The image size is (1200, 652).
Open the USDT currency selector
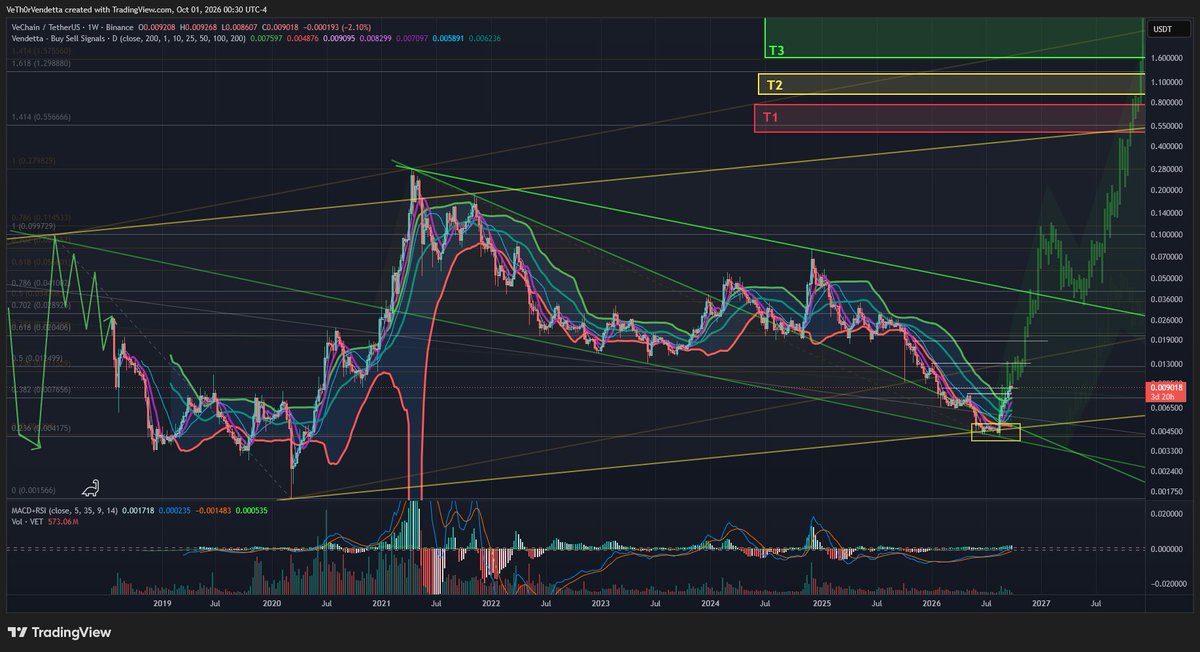click(1171, 29)
